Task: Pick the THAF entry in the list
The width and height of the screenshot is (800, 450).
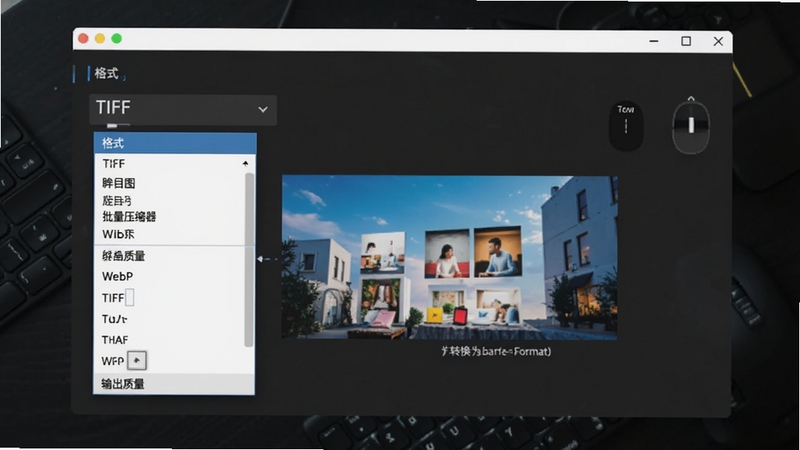Action: pos(115,340)
